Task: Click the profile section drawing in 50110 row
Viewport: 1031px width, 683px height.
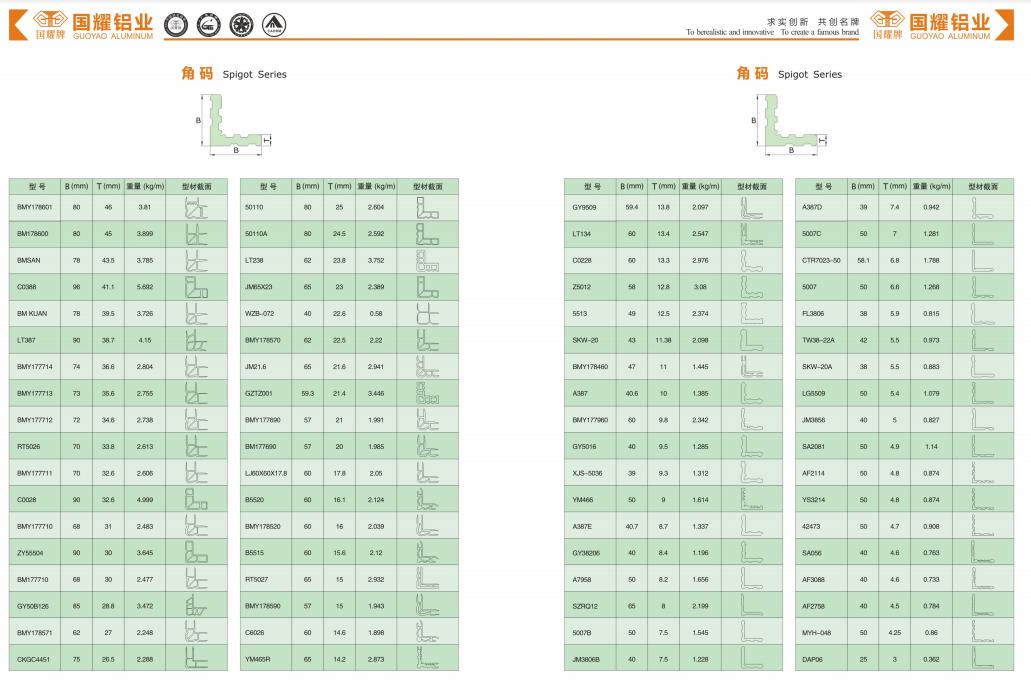Action: point(427,207)
